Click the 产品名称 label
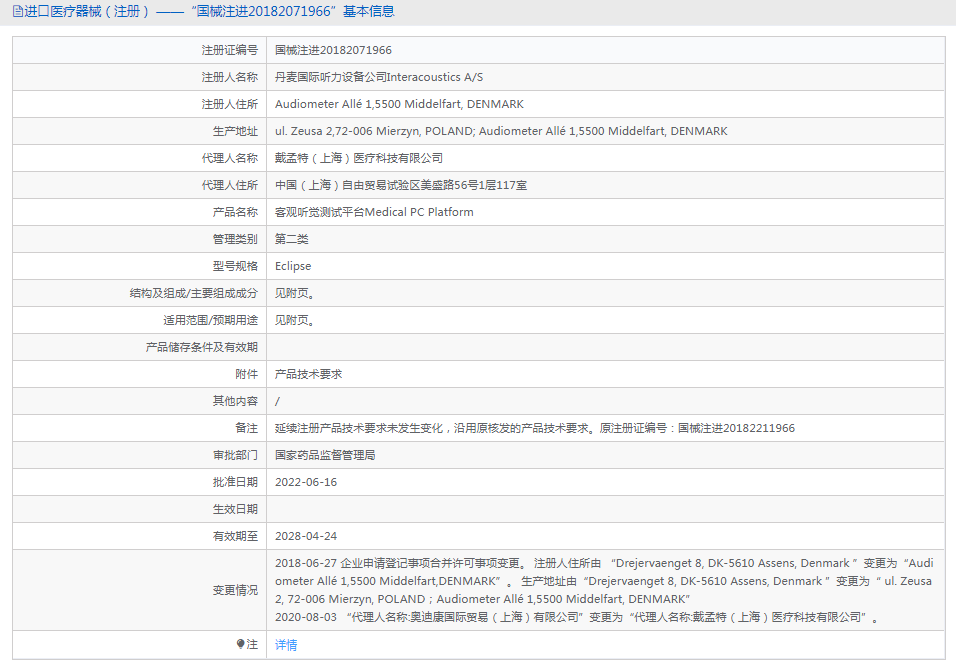 (x=235, y=212)
